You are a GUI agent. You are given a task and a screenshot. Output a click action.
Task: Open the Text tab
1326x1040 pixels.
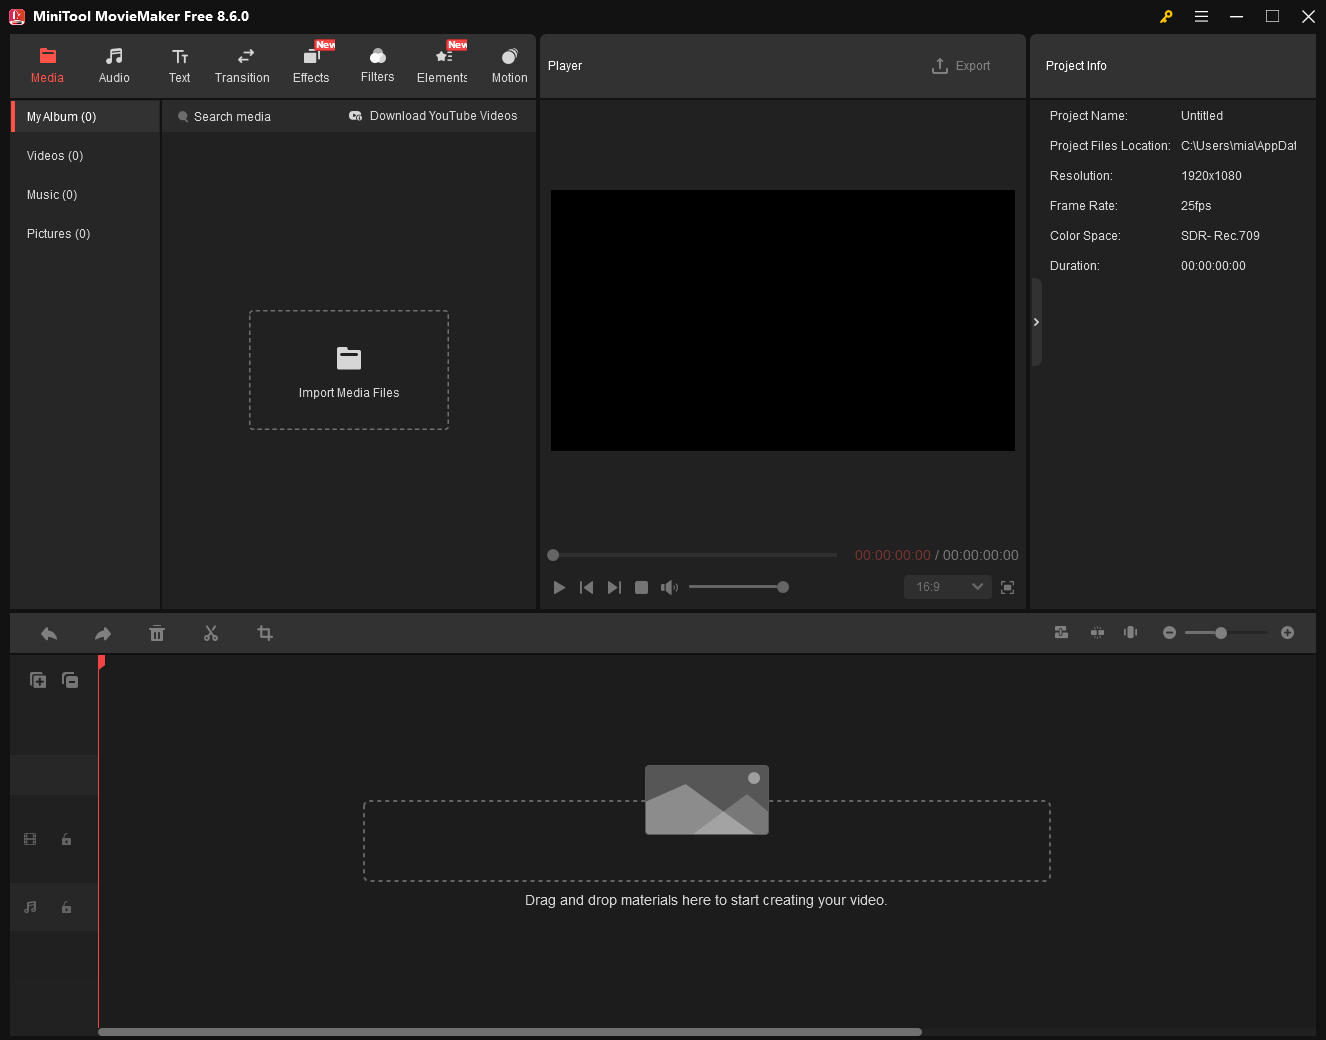point(180,65)
